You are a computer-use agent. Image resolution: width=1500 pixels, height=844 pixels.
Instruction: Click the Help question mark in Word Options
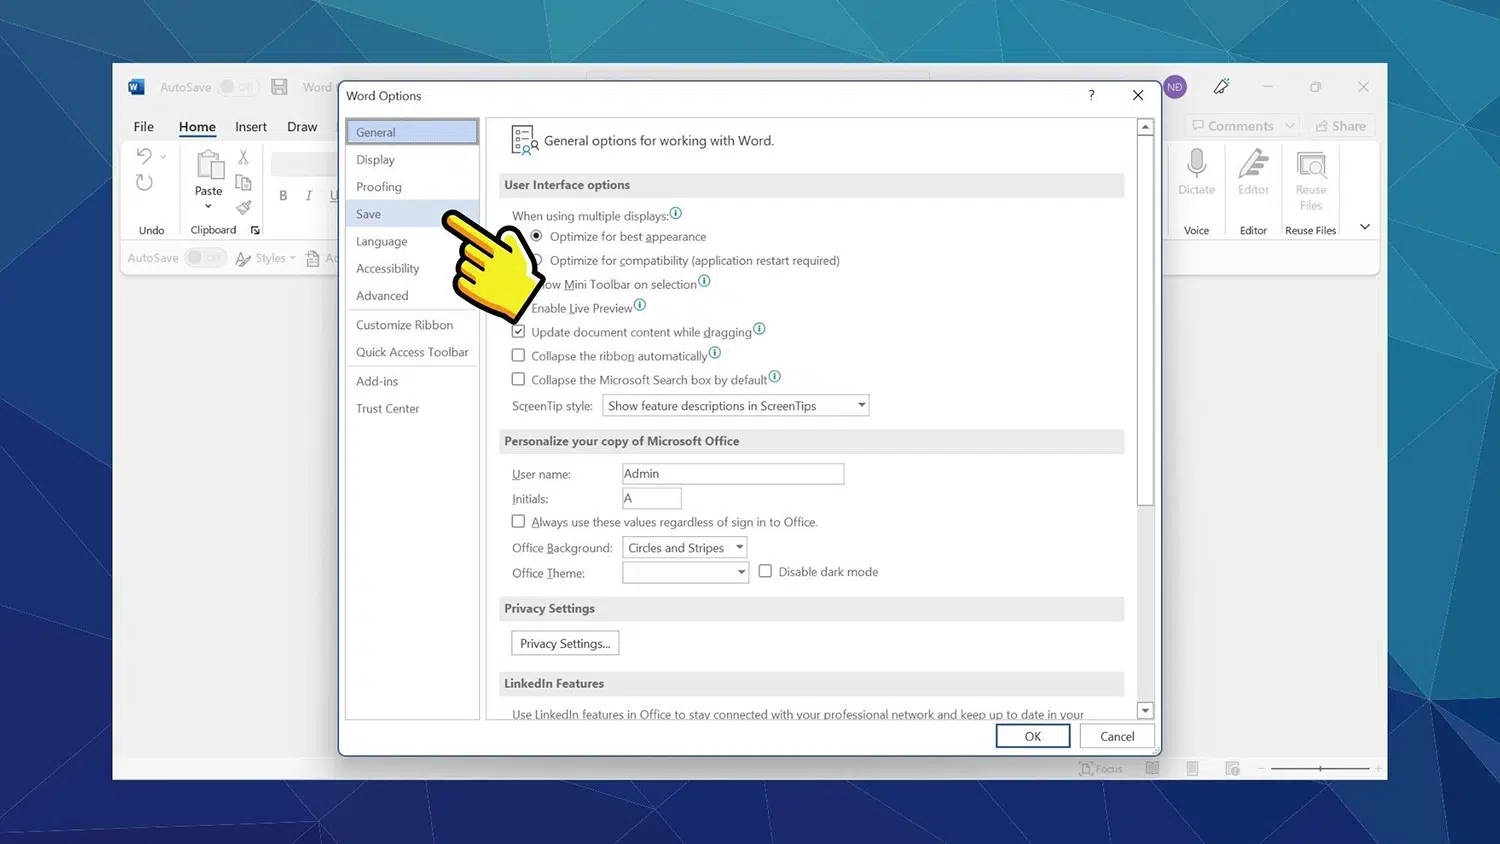1091,95
